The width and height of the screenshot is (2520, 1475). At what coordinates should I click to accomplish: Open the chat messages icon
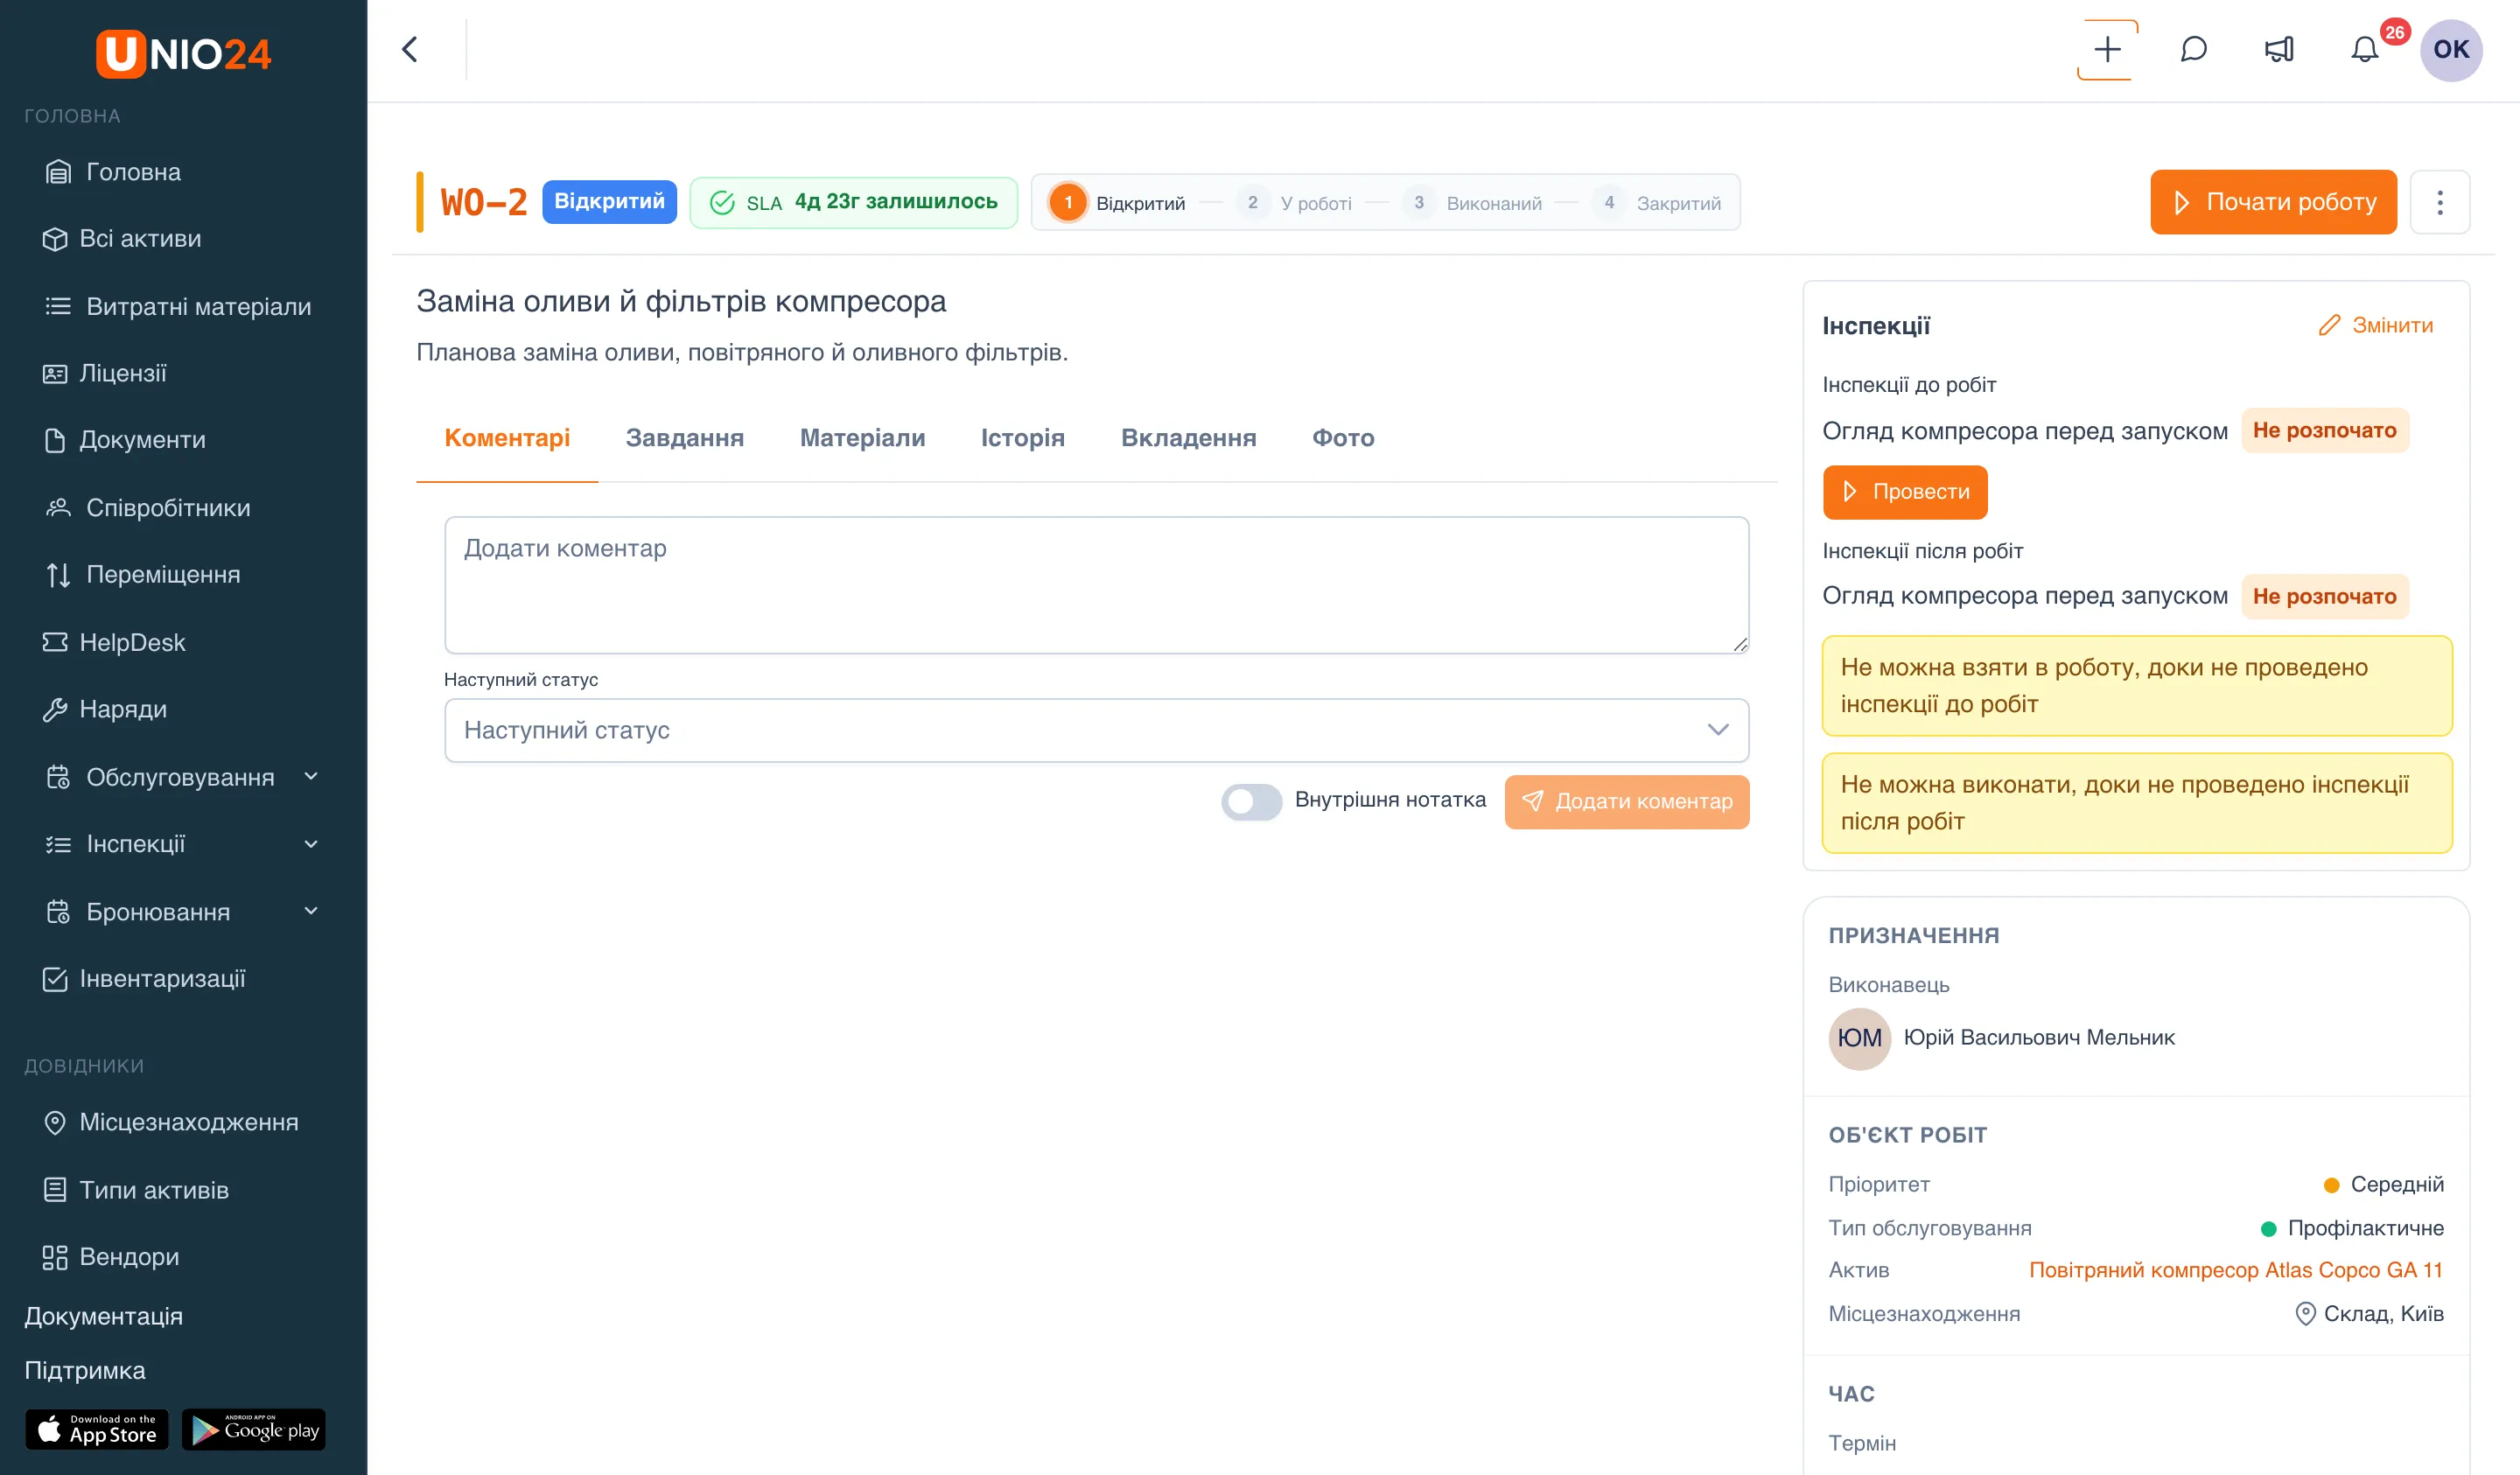(2193, 50)
